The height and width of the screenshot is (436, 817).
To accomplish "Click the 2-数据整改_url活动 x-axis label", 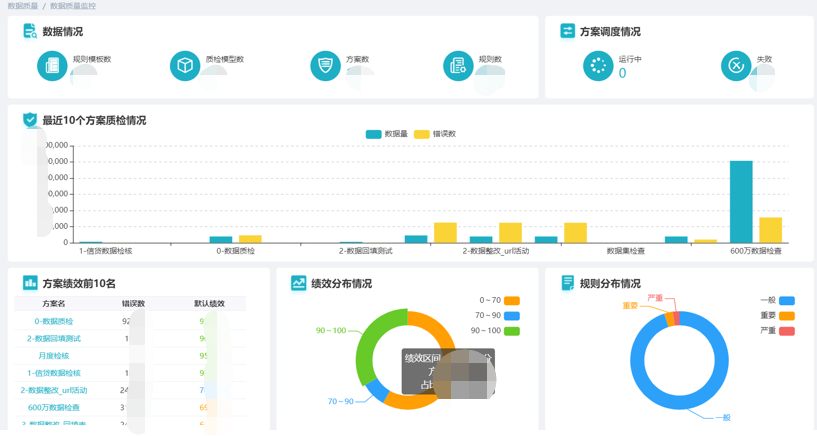I will (496, 251).
